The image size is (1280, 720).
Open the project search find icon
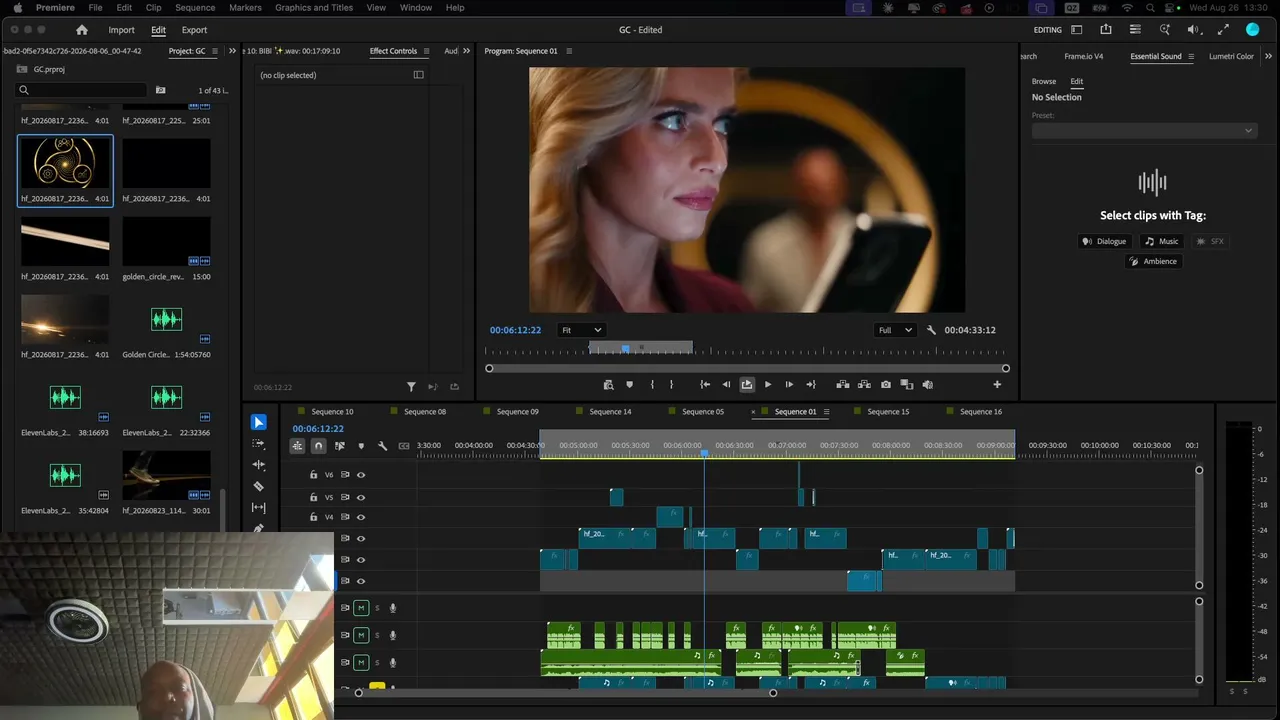160,90
